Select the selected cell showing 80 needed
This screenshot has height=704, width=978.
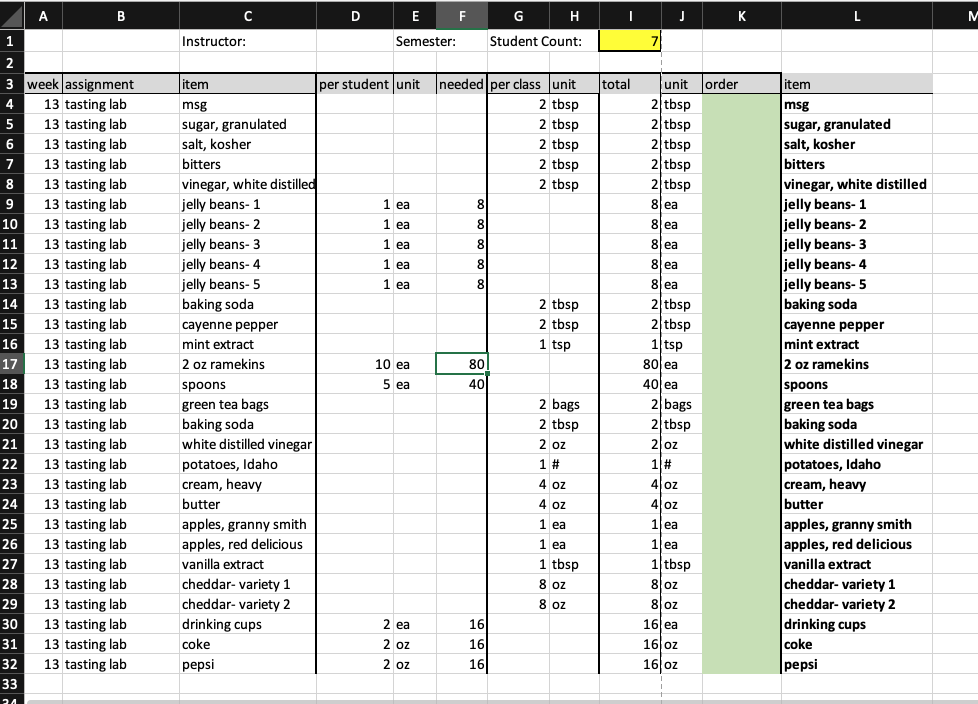(462, 364)
